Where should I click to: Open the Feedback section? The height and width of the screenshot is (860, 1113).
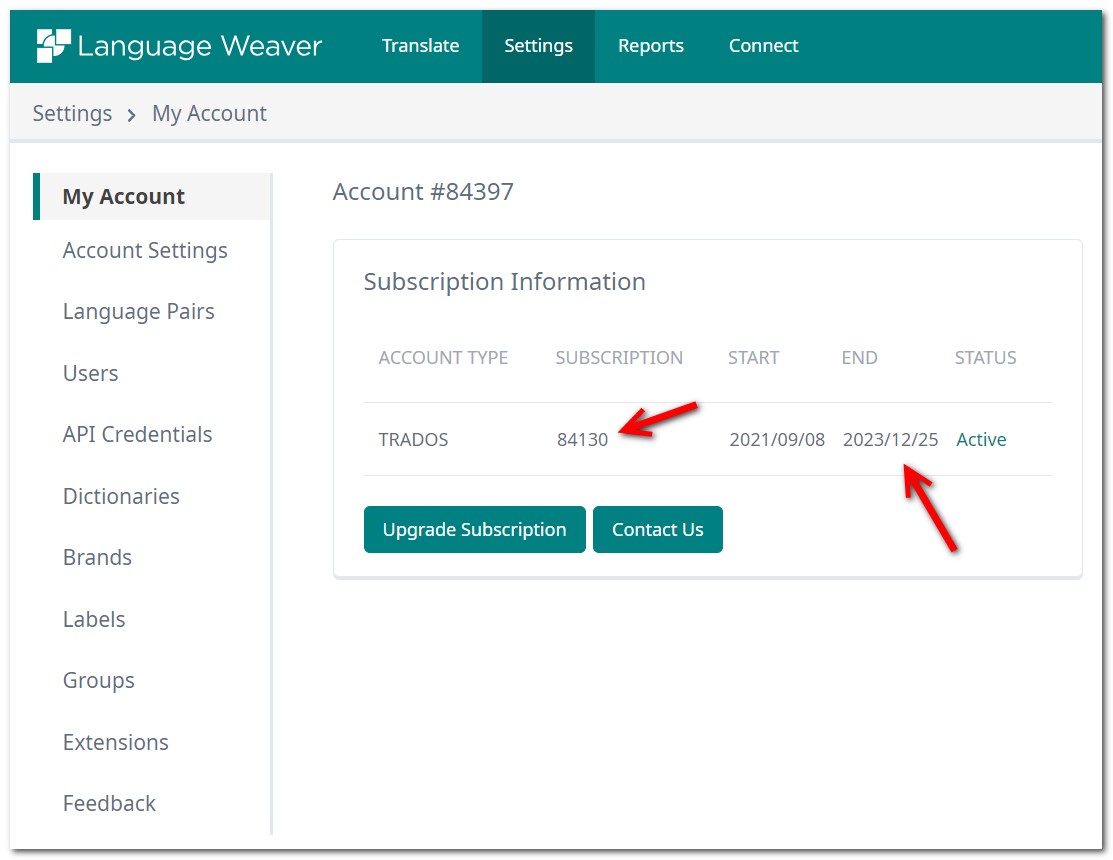[109, 803]
